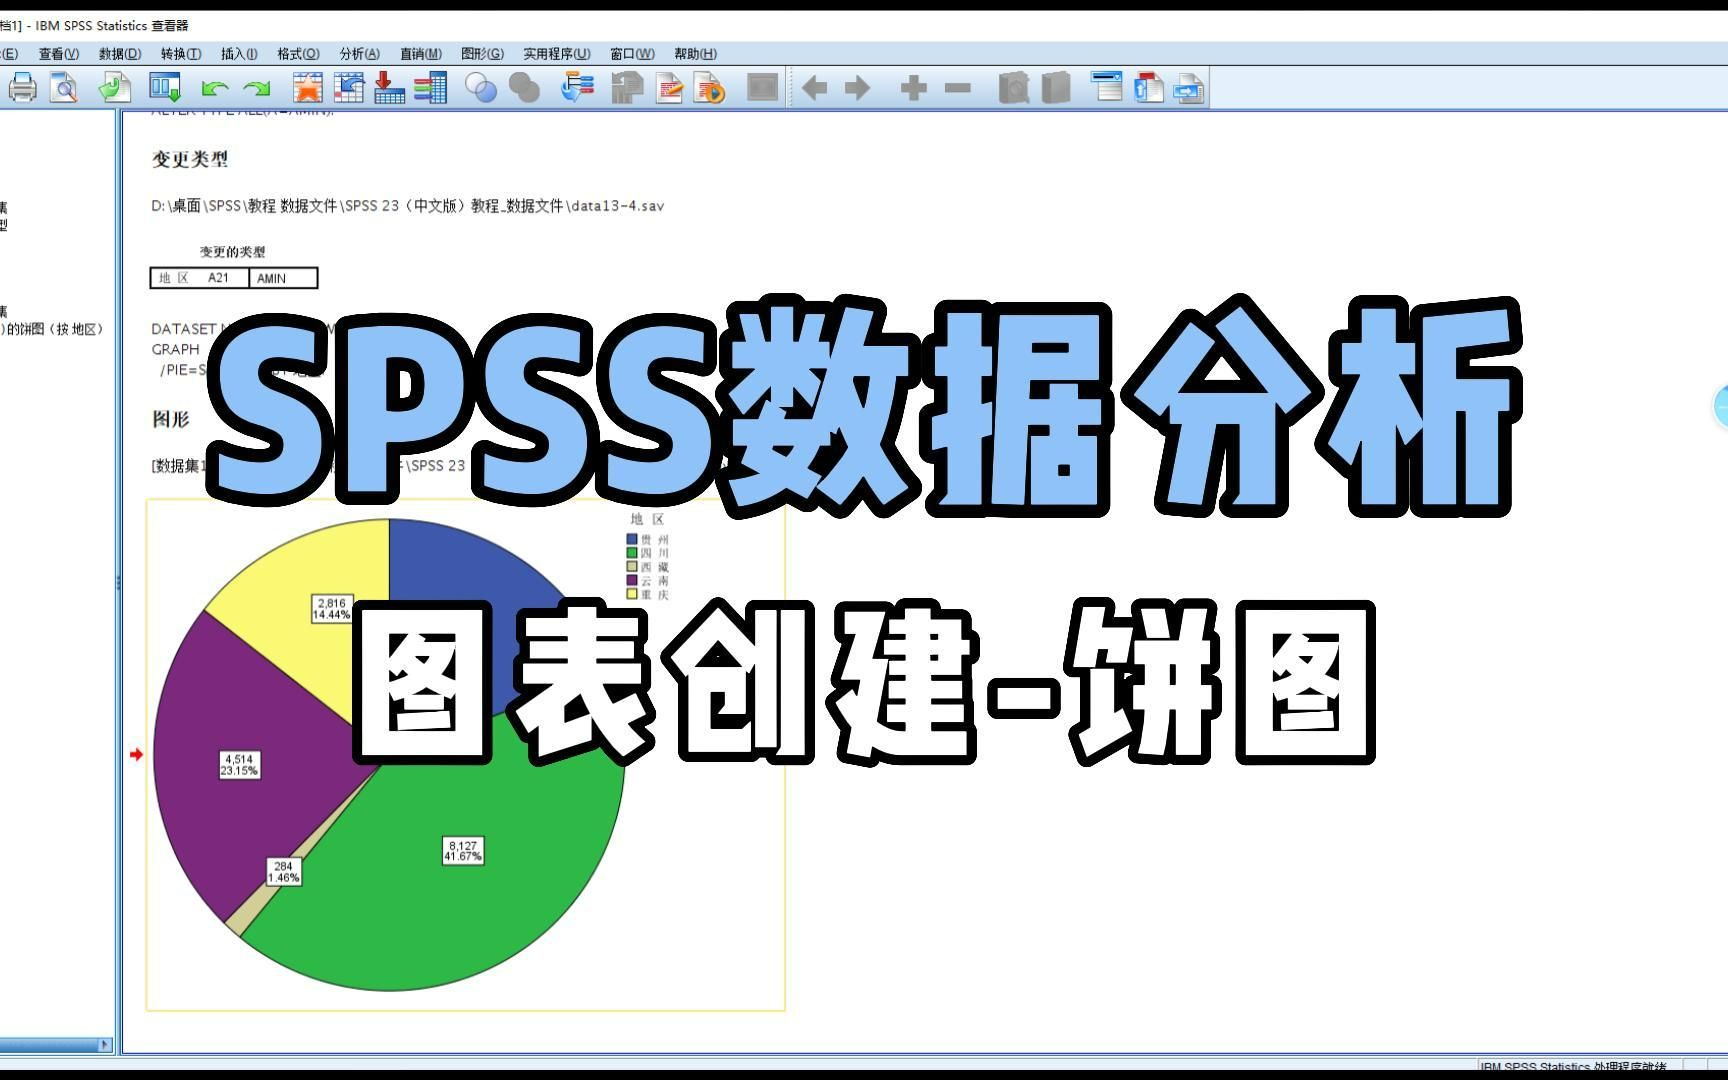Viewport: 1728px width, 1080px height.
Task: Undo the last action
Action: coord(214,89)
